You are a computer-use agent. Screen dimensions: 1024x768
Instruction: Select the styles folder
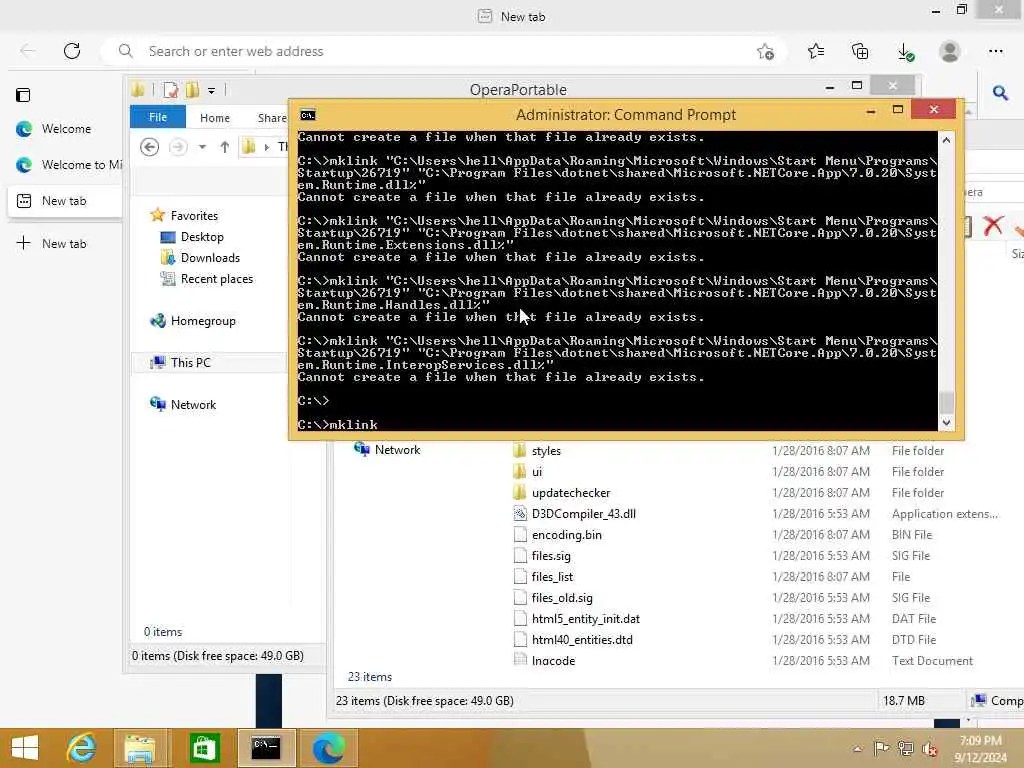click(x=546, y=451)
